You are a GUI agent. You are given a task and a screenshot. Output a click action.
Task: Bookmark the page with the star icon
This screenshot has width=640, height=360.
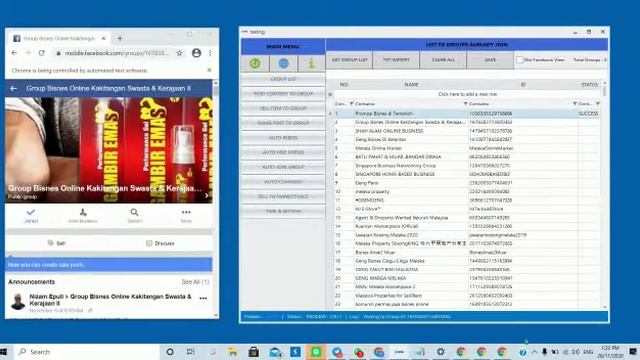coord(180,53)
